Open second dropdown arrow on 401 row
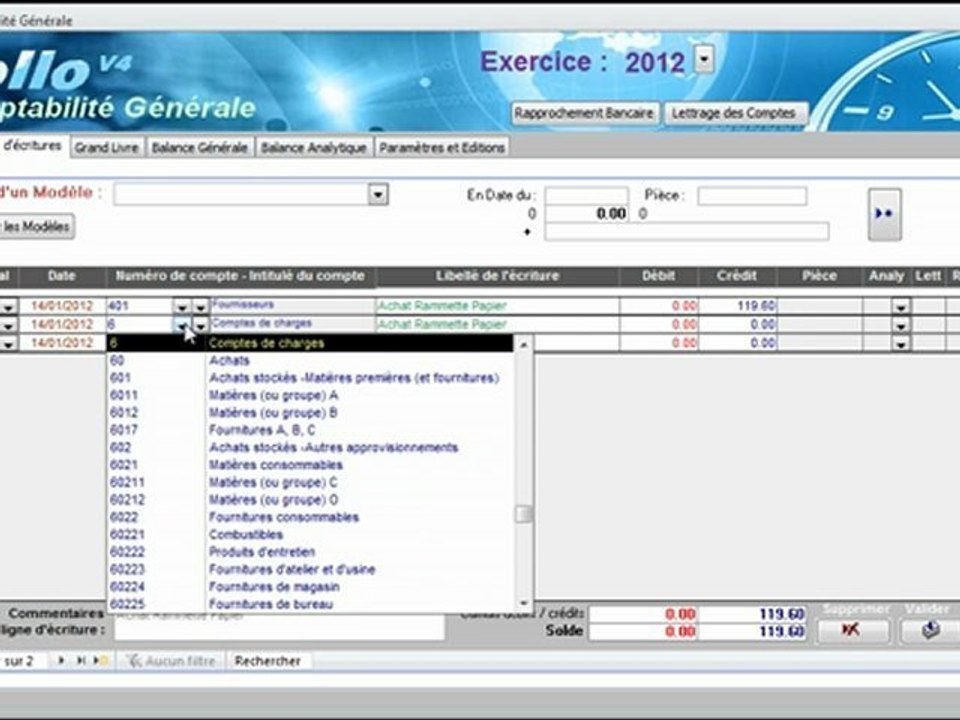 [201, 306]
